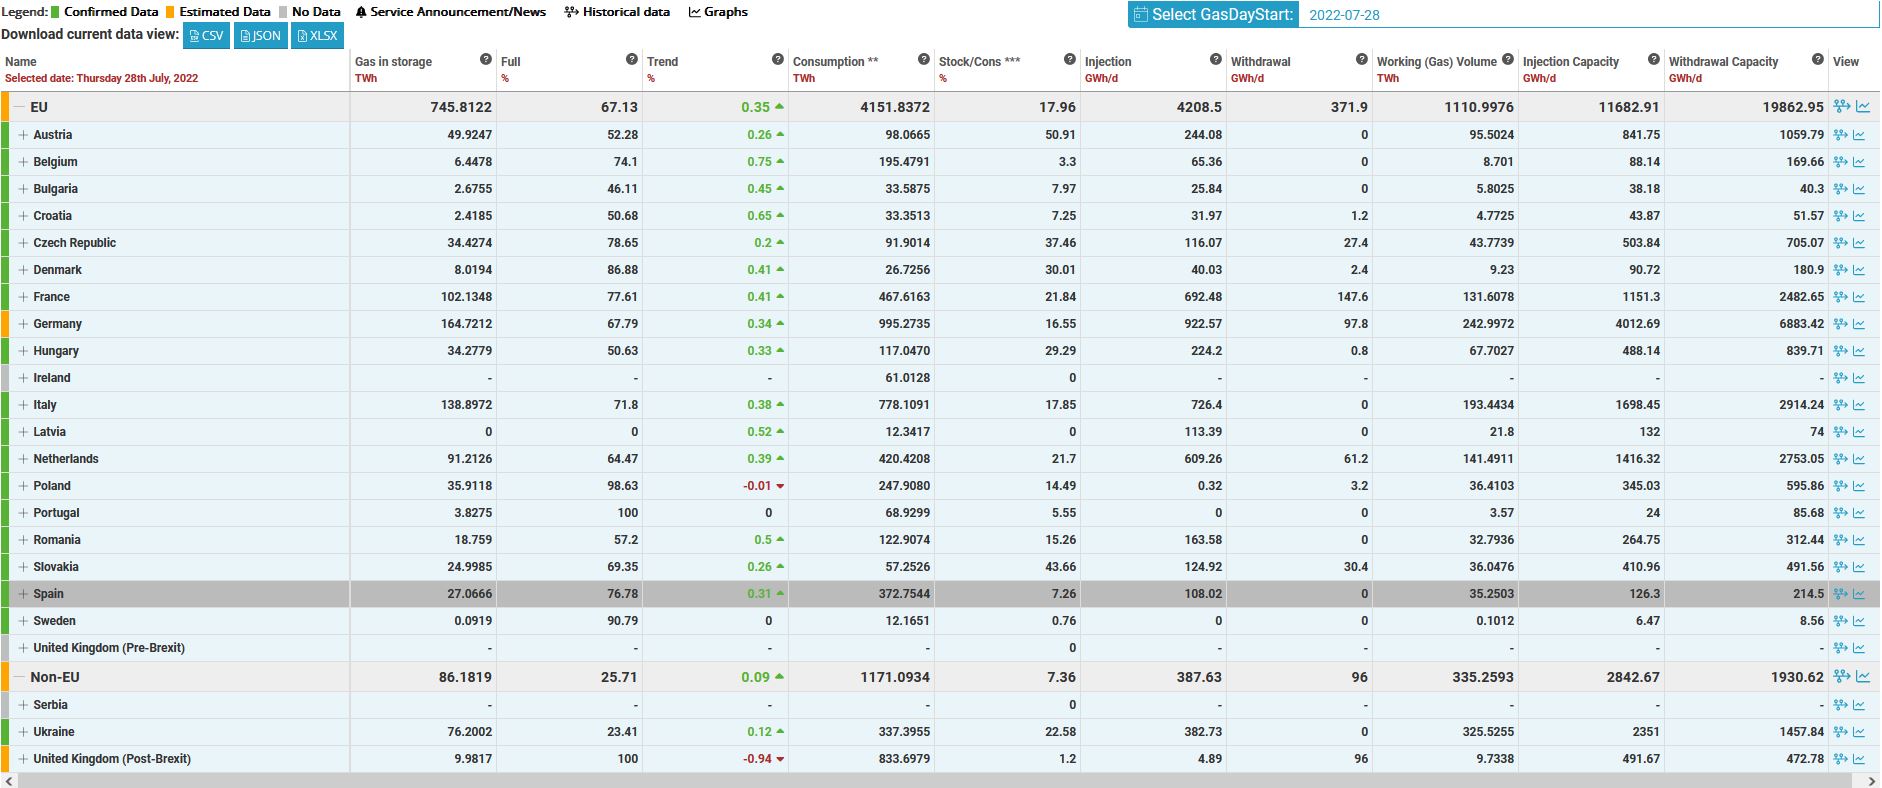Expand the Czech Republic row

(23, 243)
